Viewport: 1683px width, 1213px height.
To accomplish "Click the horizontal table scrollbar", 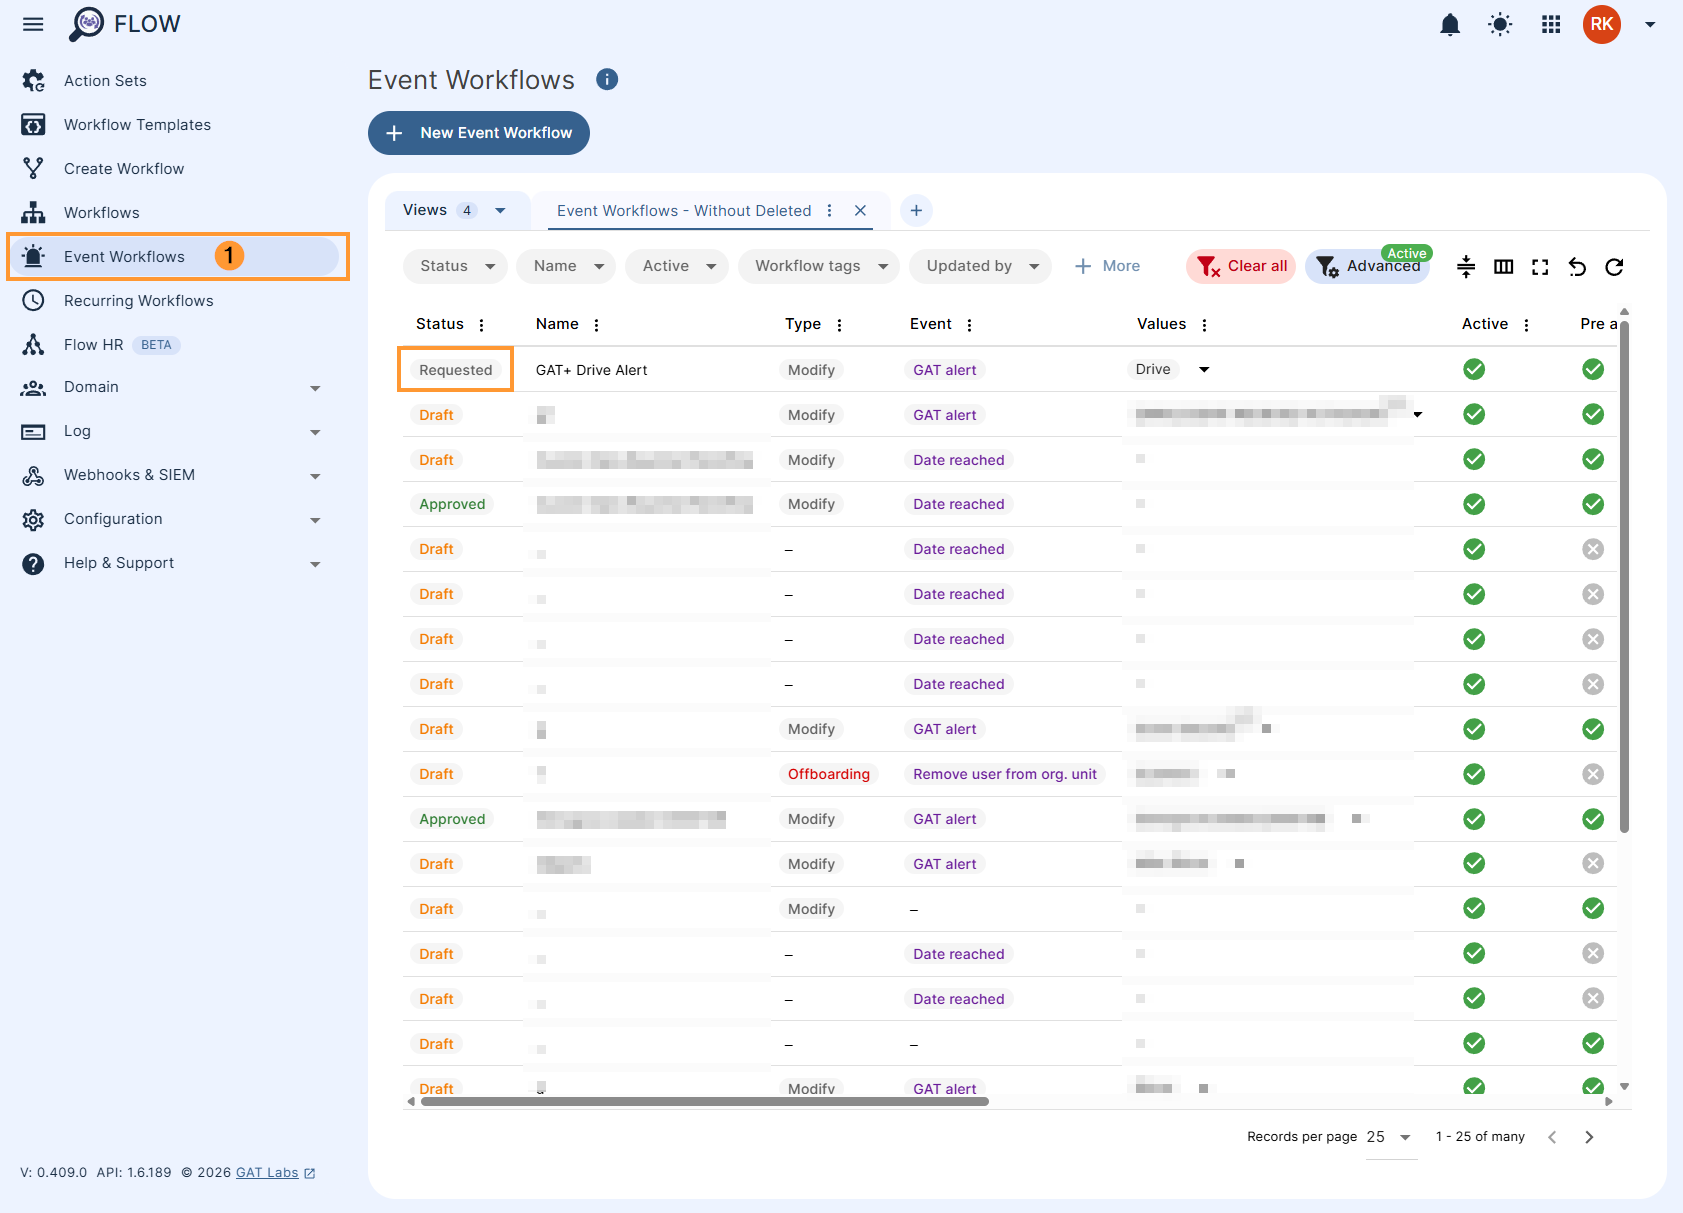I will pos(704,1102).
